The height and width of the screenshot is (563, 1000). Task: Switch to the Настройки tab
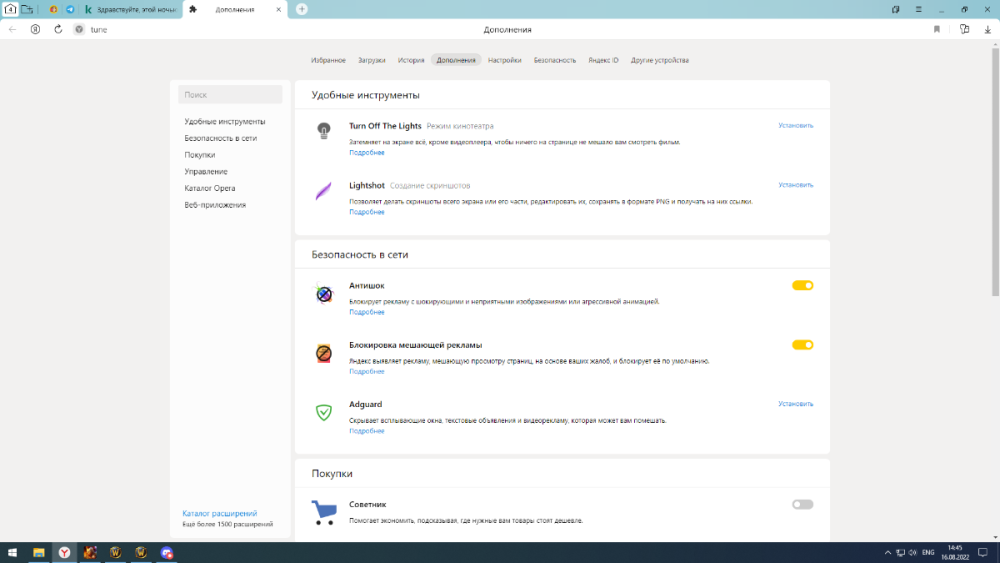click(504, 60)
